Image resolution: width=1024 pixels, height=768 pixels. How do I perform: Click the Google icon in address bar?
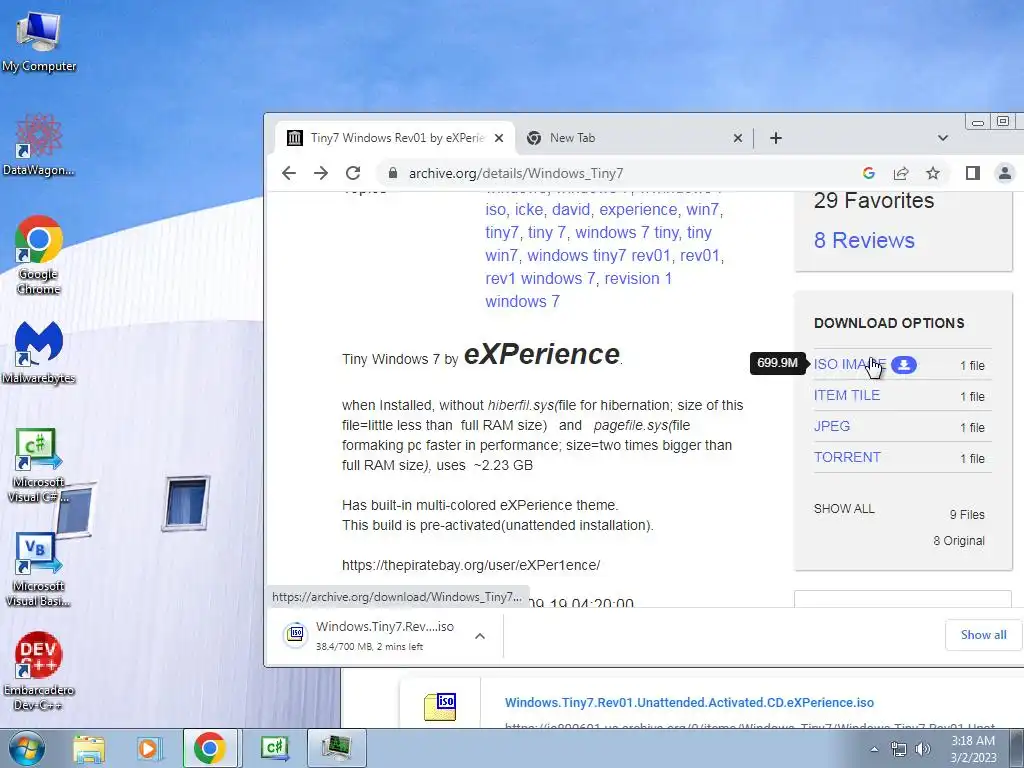tap(869, 173)
